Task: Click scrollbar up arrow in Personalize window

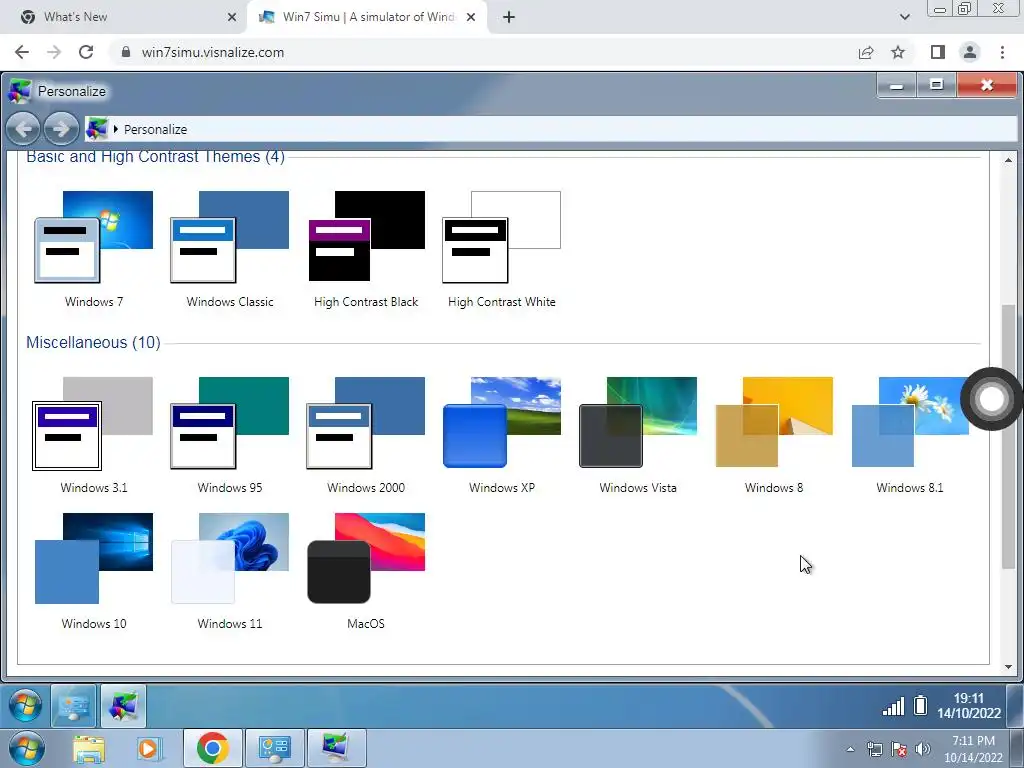Action: click(x=1008, y=160)
